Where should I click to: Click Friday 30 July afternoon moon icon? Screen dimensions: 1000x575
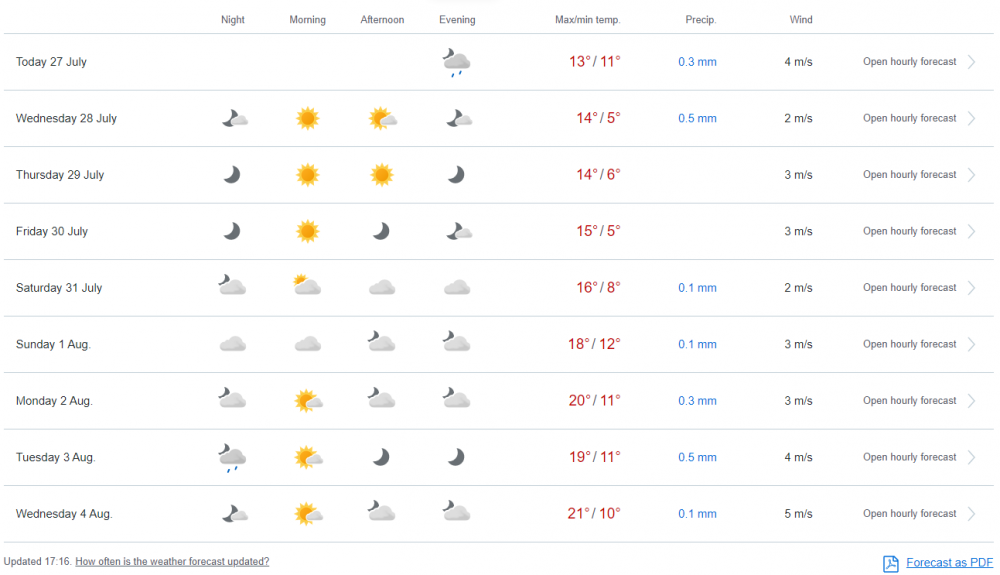[x=381, y=231]
